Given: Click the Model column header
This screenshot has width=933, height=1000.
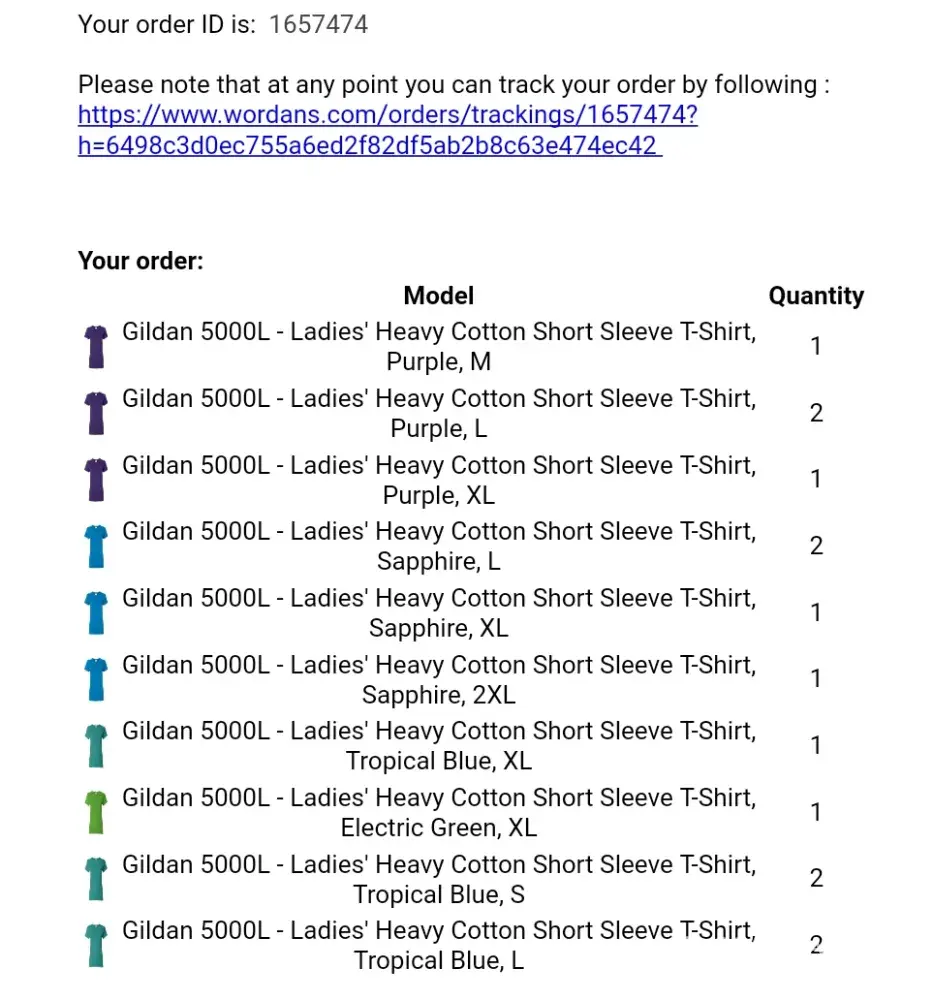Looking at the screenshot, I should pos(438,296).
